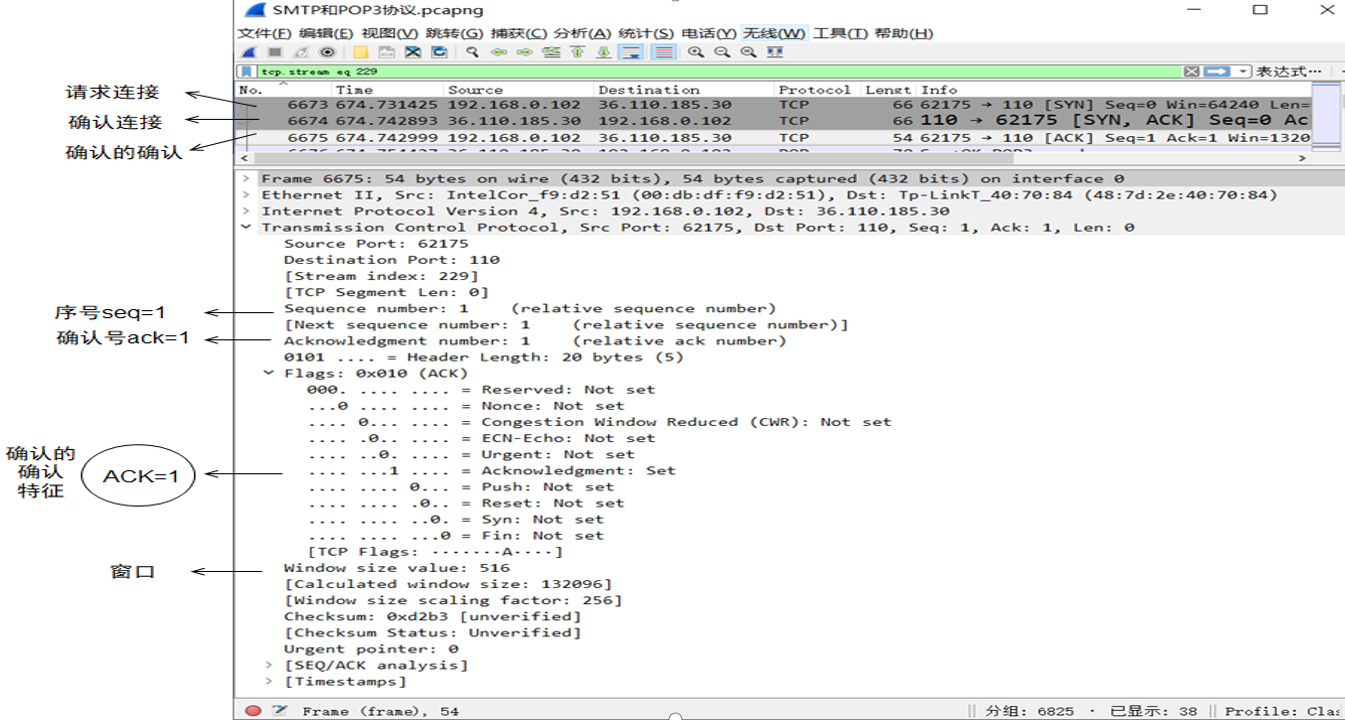Open 表达式… filter expression dialog
1345x720 pixels.
click(x=1288, y=72)
